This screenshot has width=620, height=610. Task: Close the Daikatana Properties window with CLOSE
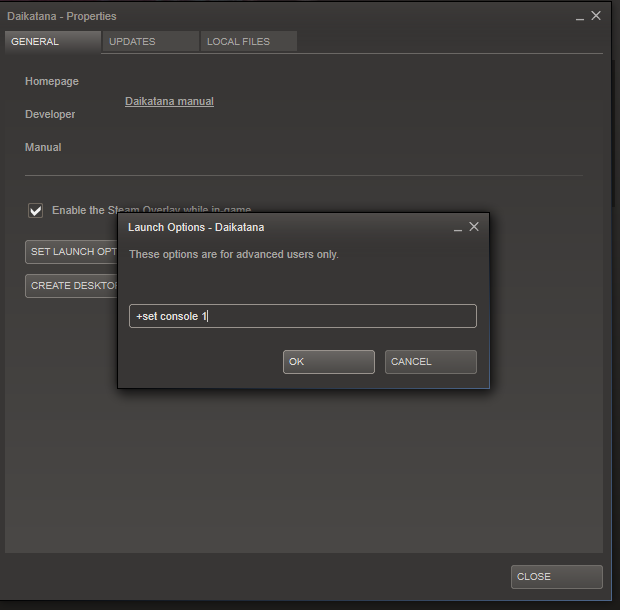[x=557, y=577]
